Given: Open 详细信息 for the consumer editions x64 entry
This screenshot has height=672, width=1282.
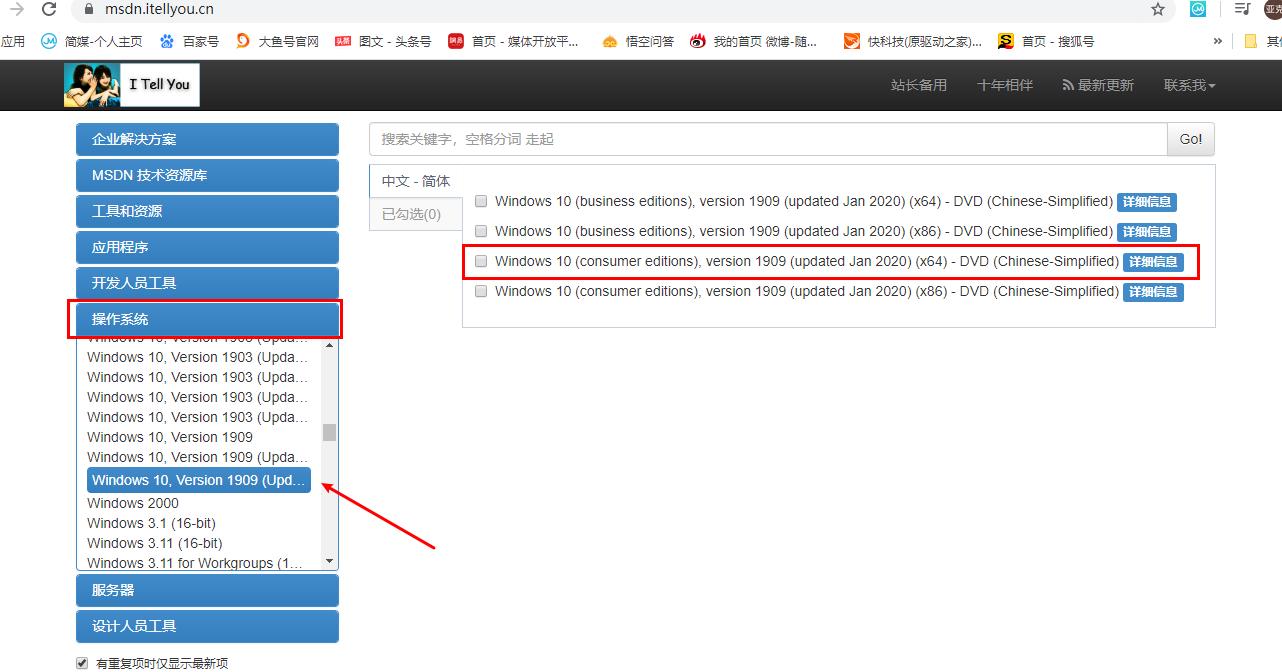Looking at the screenshot, I should click(1153, 261).
